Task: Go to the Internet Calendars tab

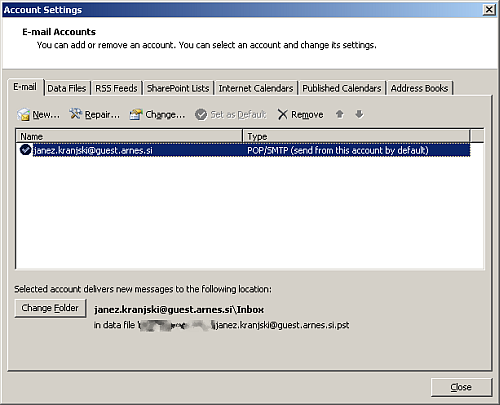Action: click(x=256, y=88)
